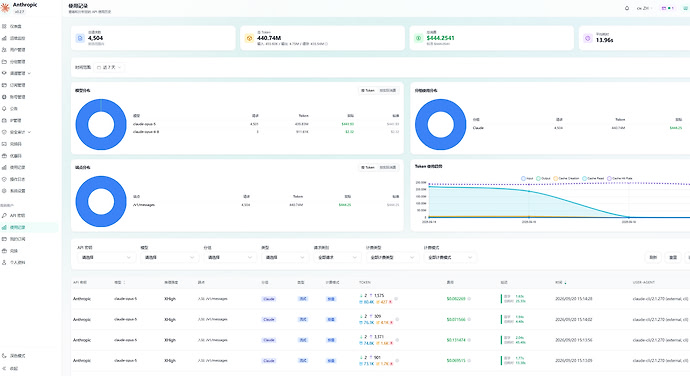Click claude-opus-5 row in 模型分布 table
The height and width of the screenshot is (376, 690).
pyautogui.click(x=266, y=124)
